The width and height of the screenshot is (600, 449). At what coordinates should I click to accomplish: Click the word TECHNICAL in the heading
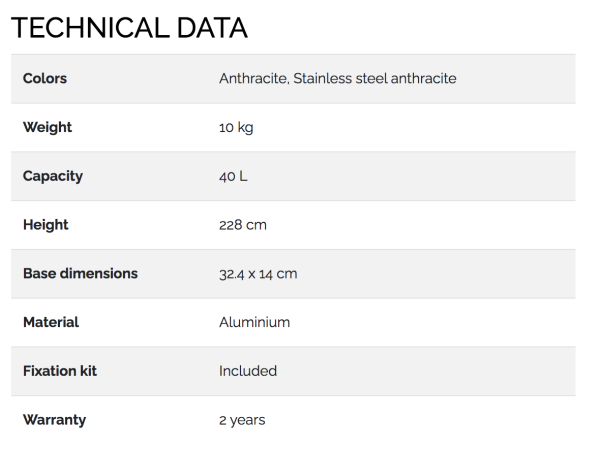[90, 28]
